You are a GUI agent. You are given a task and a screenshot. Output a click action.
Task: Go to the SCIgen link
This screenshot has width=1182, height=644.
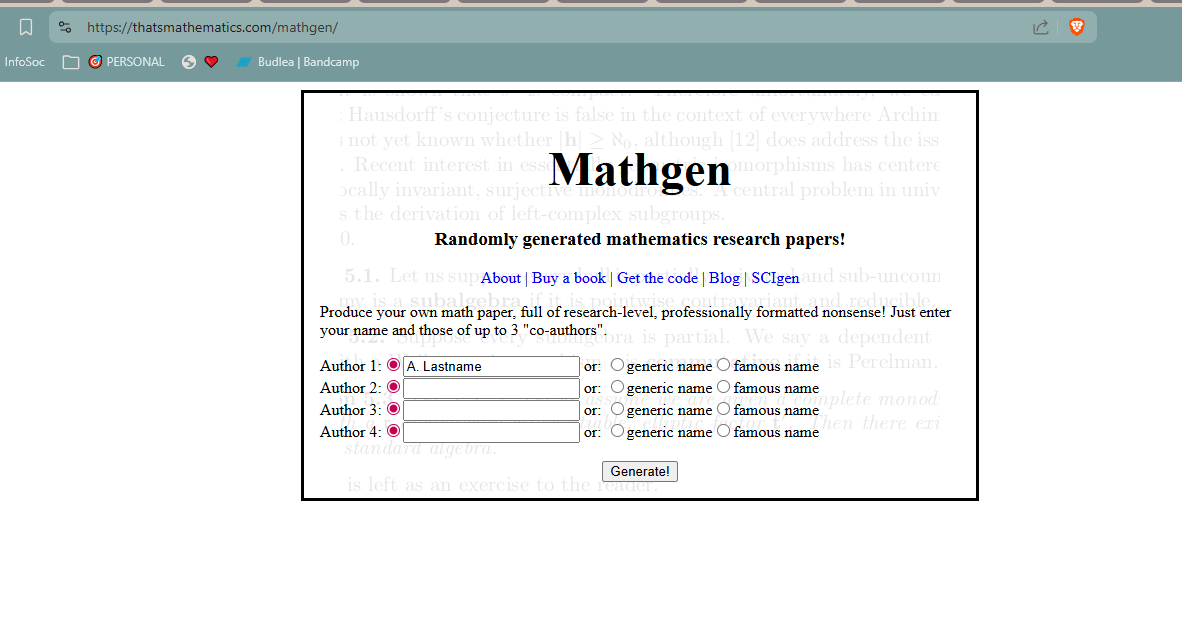pos(775,278)
